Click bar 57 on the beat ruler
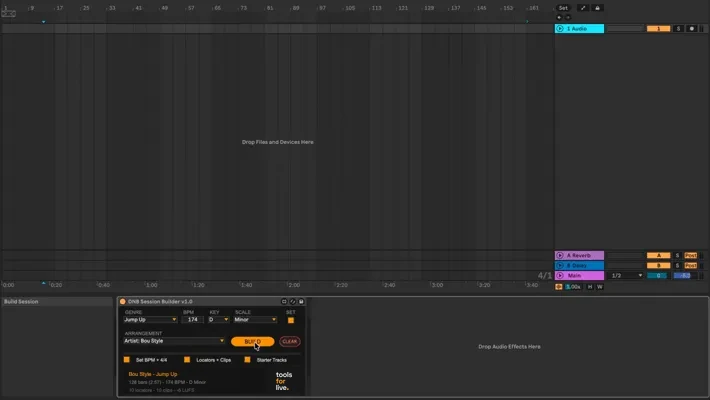 click(191, 8)
